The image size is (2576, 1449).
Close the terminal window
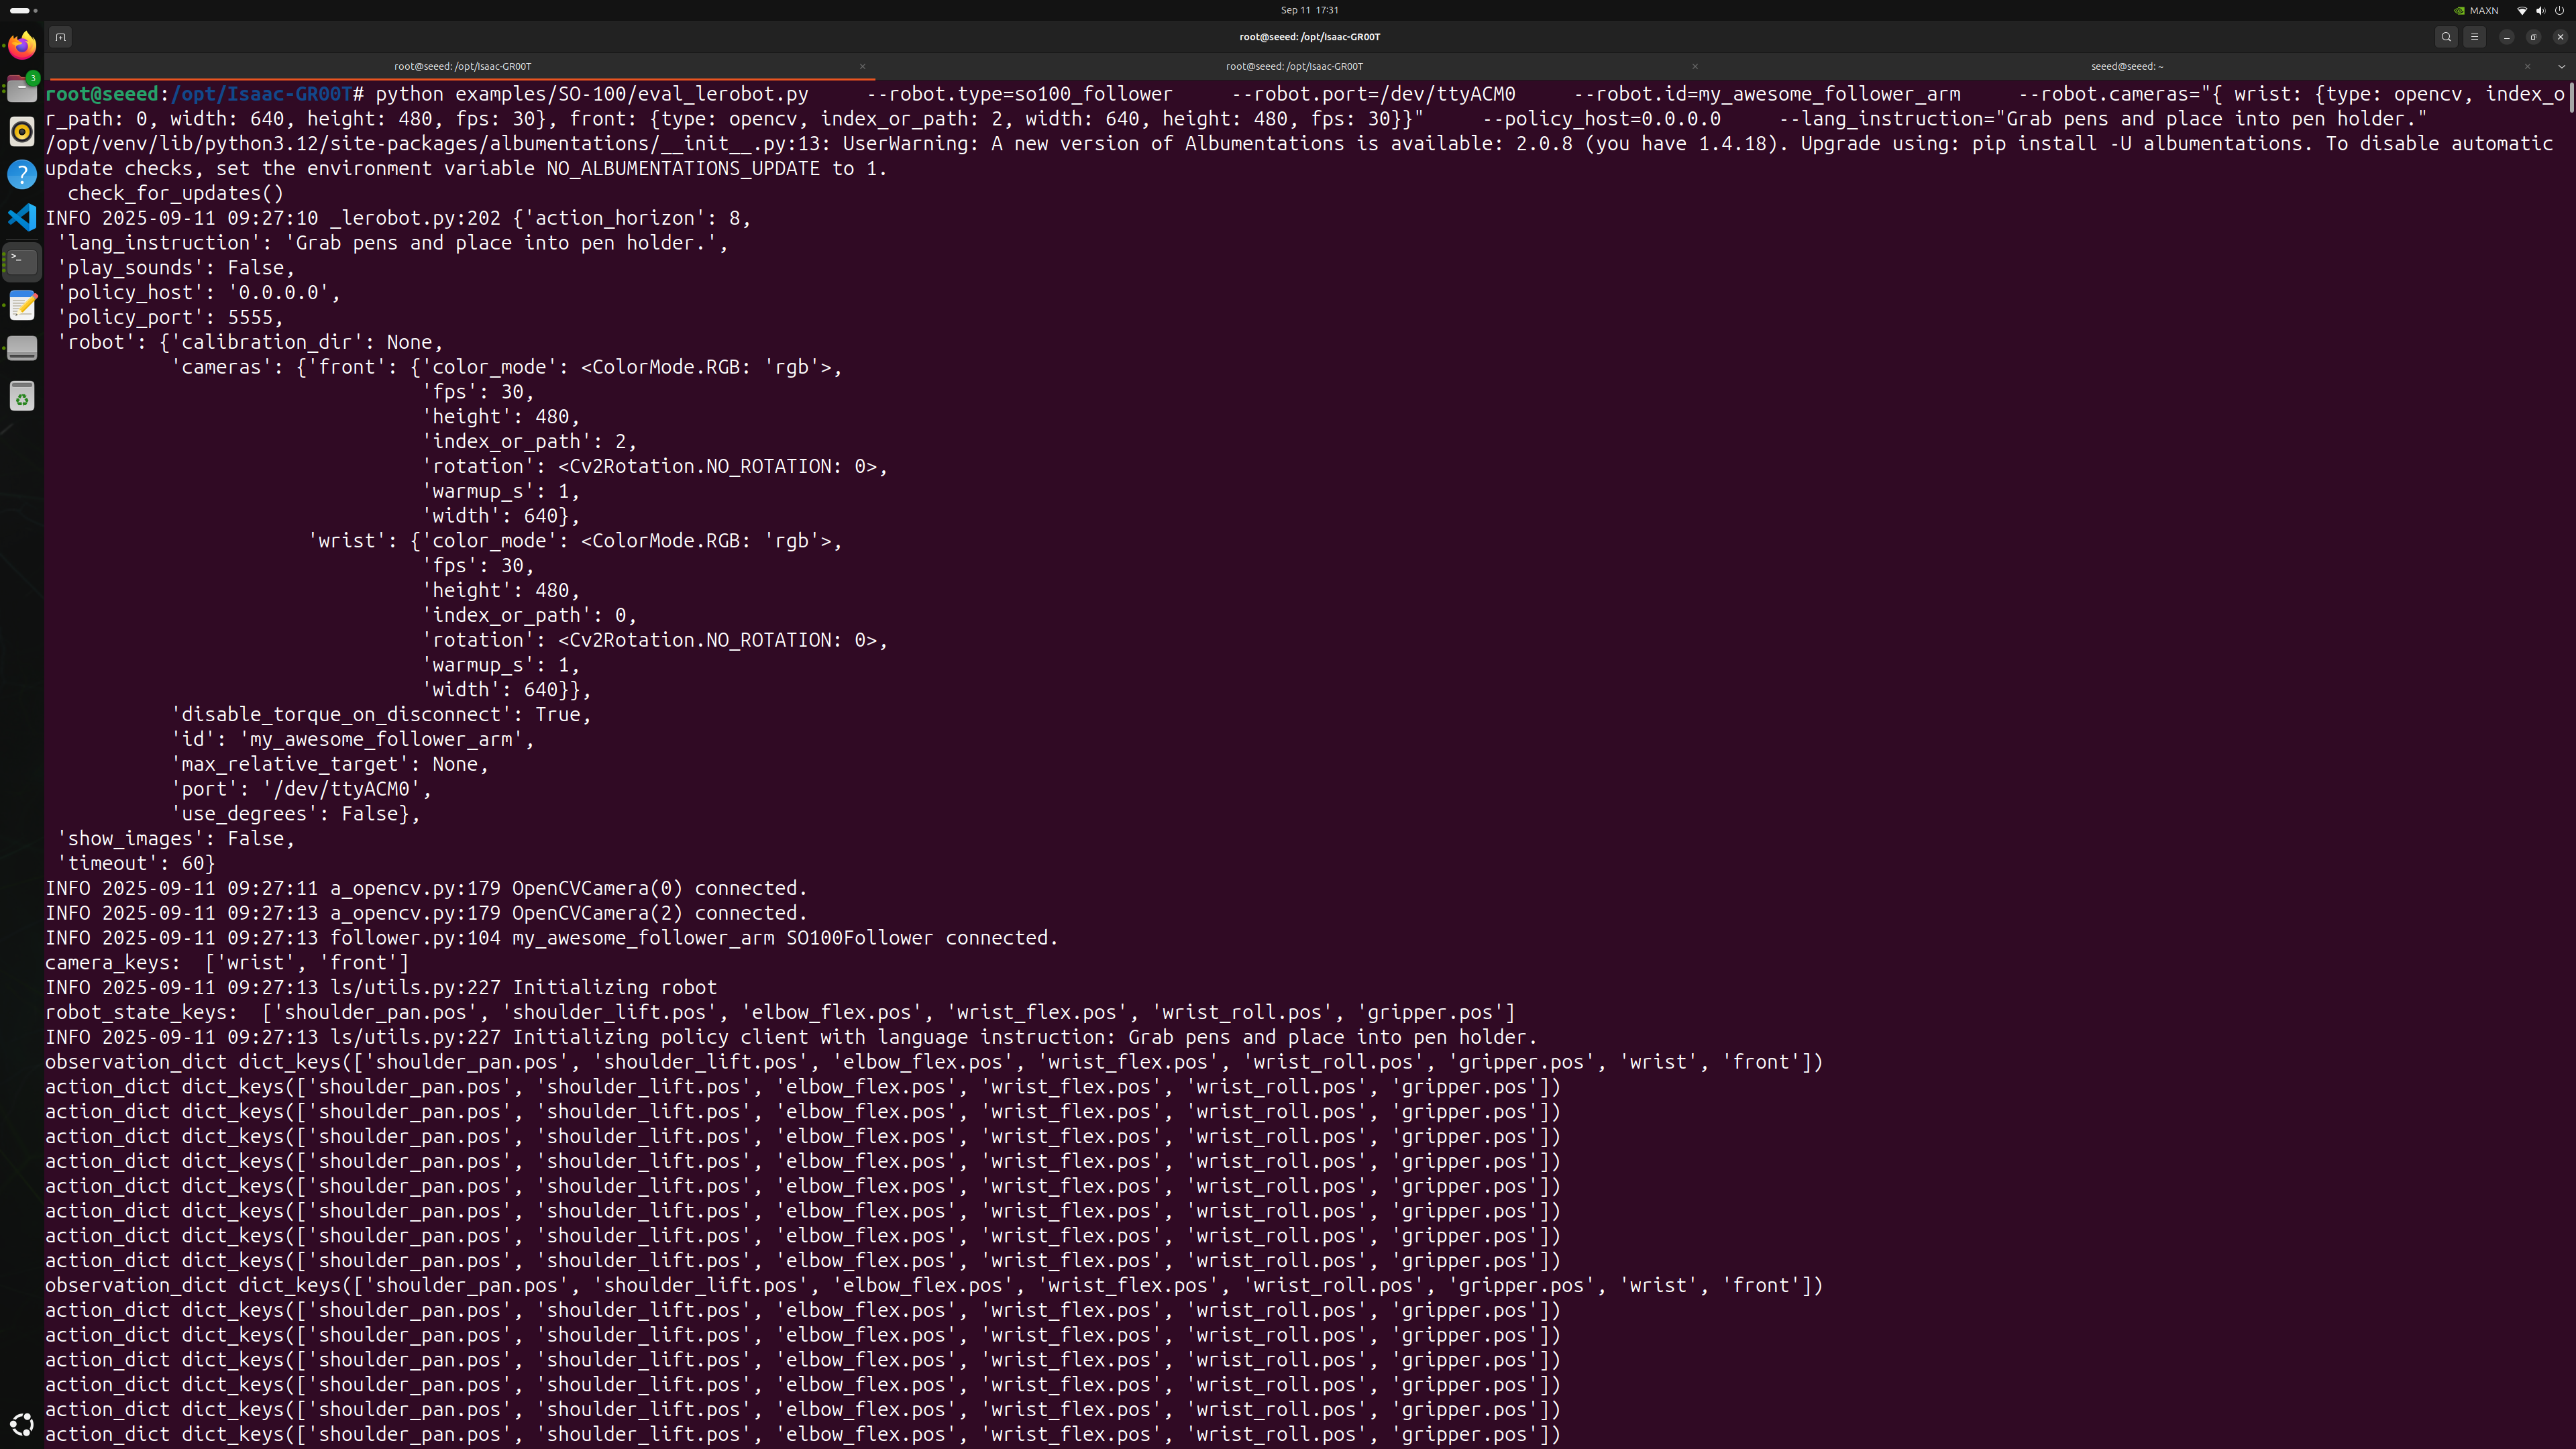2561,37
